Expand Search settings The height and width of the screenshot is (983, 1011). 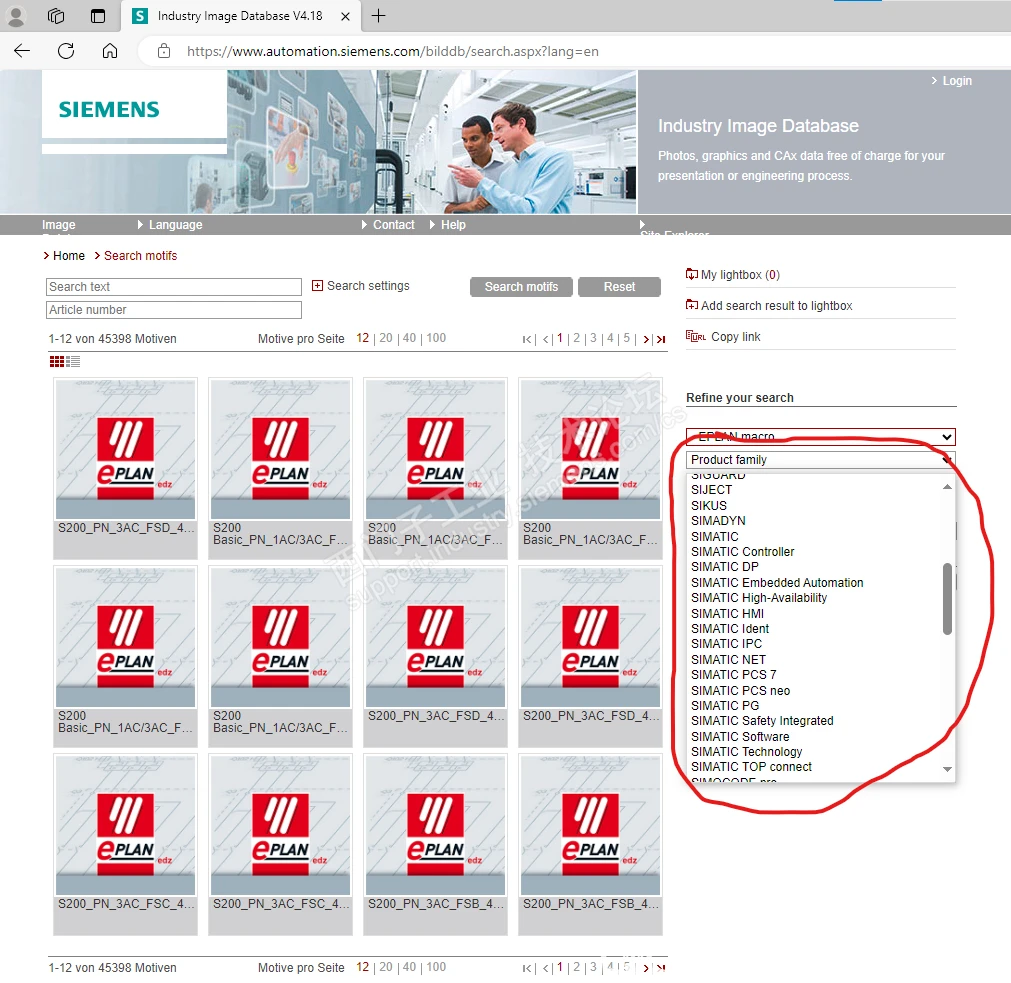[360, 286]
